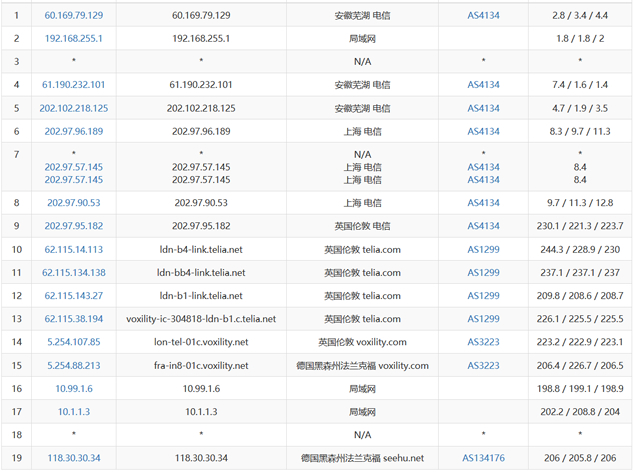Click the 5.254.88.213 IP link

coord(74,366)
